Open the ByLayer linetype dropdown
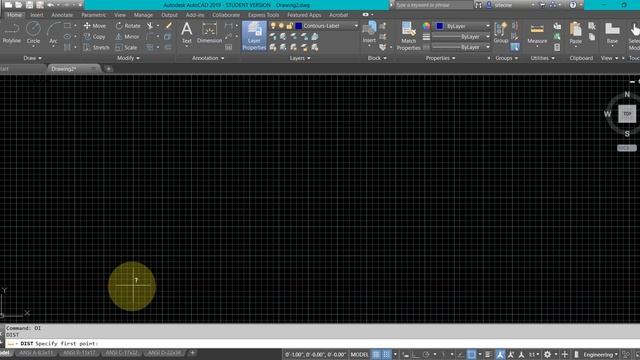Image resolution: width=640 pixels, height=360 pixels. 461,47
